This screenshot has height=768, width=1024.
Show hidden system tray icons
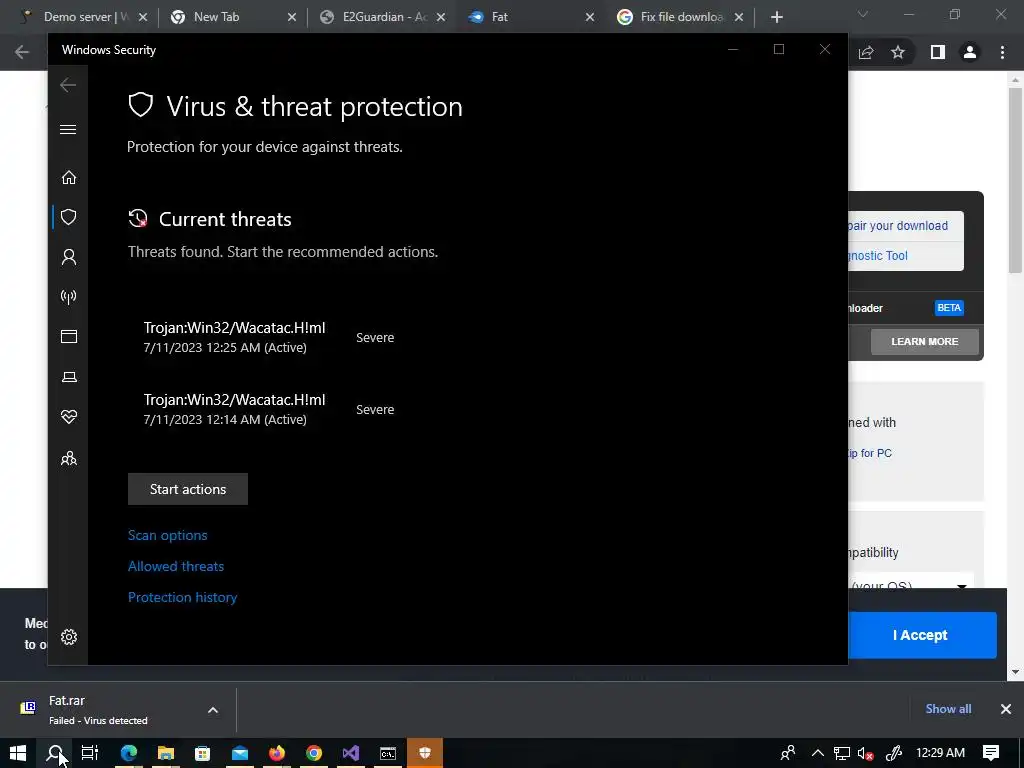(x=818, y=753)
